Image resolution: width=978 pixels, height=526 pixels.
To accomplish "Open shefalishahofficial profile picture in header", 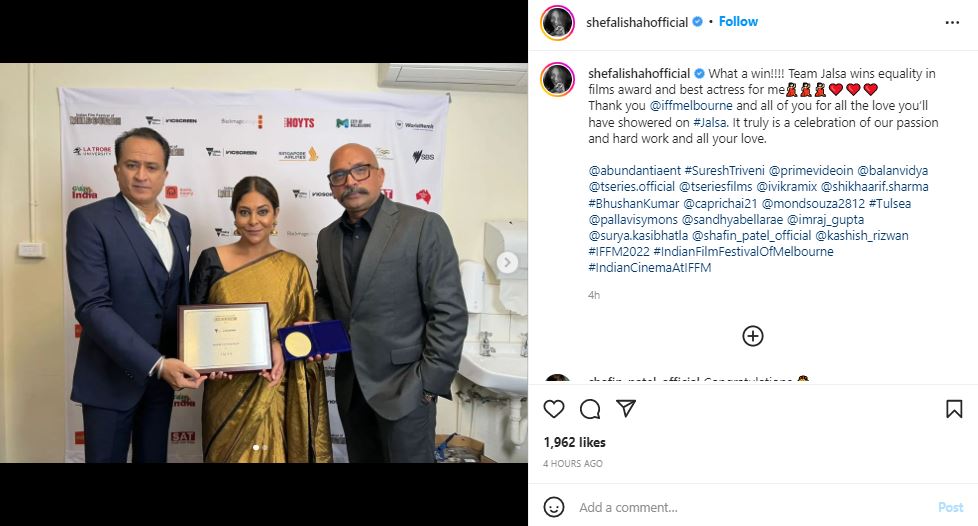I will (x=558, y=22).
